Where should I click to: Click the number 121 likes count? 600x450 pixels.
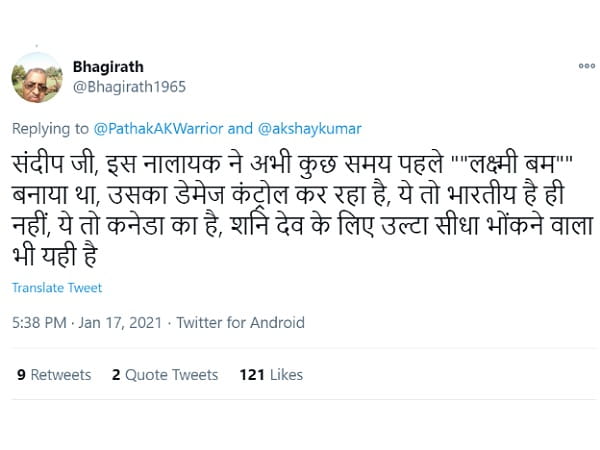tap(252, 375)
